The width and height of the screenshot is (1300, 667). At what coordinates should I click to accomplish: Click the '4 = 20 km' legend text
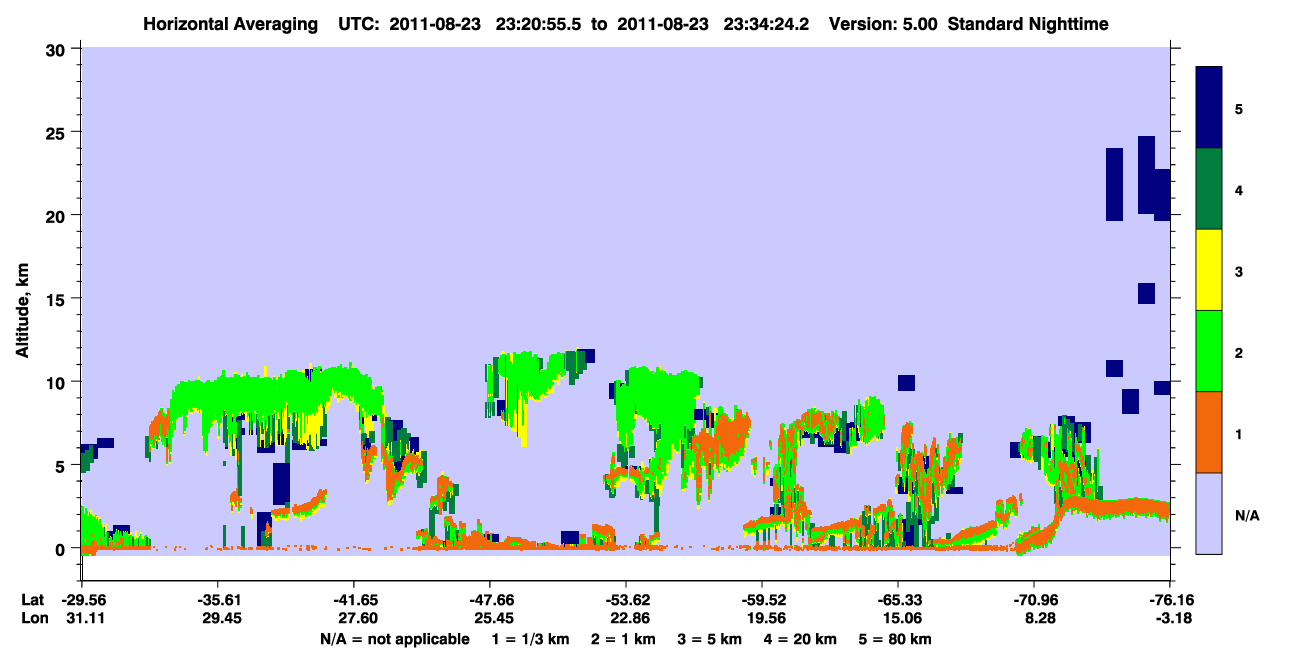(800, 639)
